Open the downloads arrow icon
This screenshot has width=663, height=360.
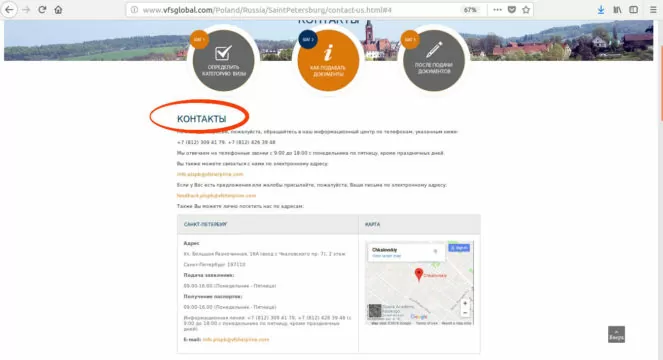coord(601,10)
